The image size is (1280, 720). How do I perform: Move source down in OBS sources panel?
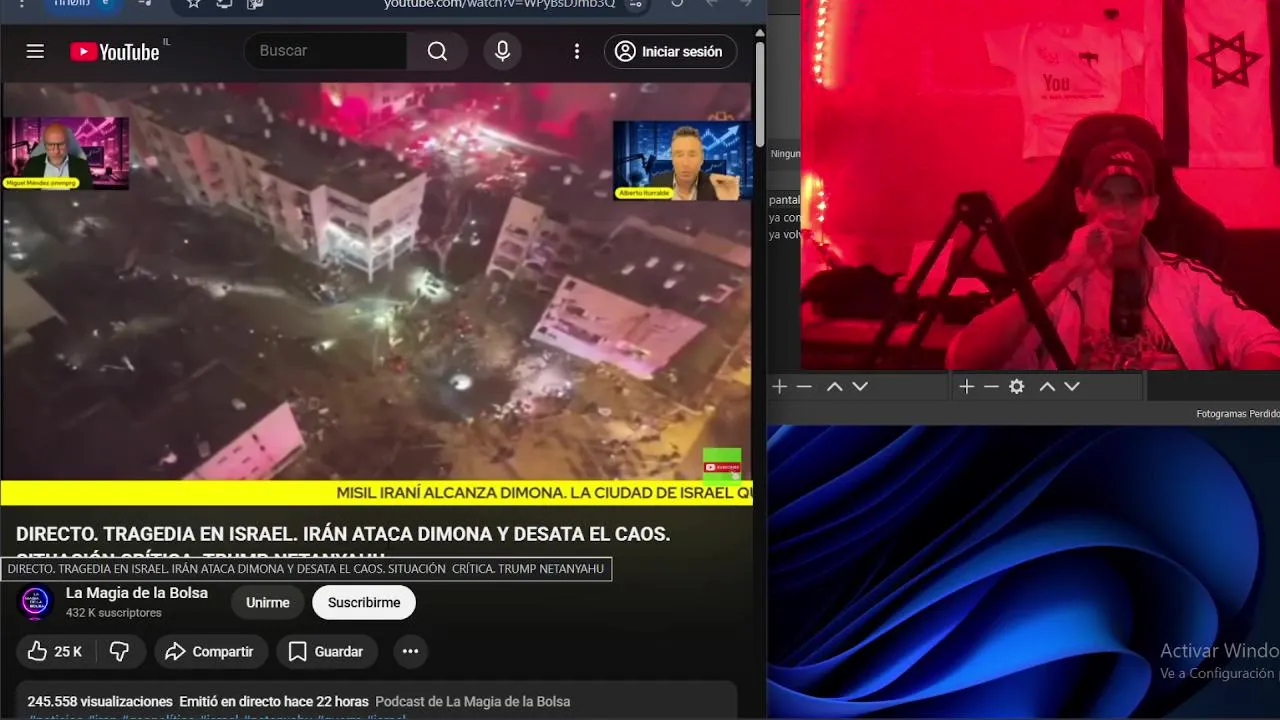[1071, 386]
